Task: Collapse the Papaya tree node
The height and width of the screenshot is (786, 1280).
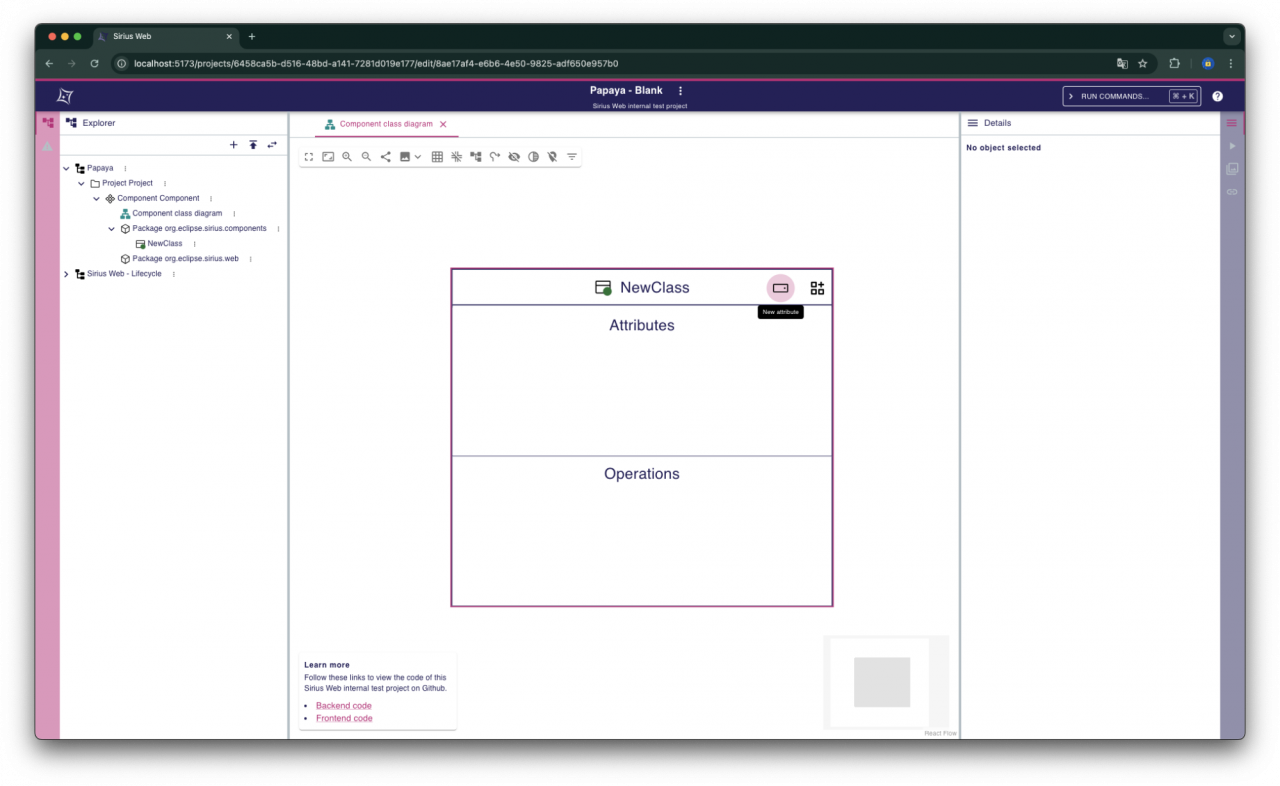Action: click(66, 168)
